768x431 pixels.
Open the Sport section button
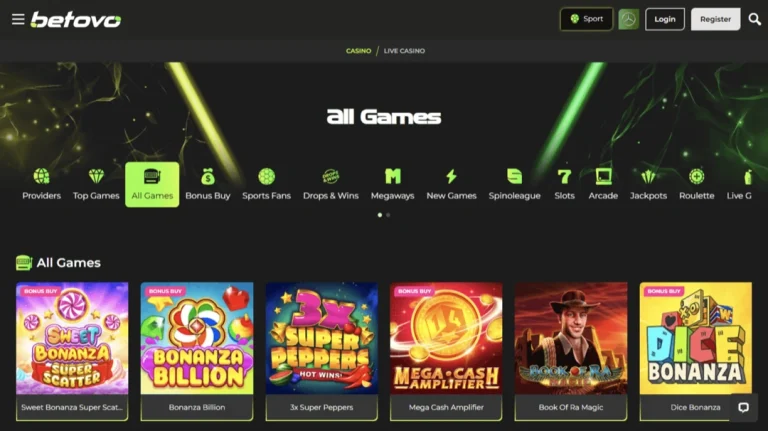586,19
